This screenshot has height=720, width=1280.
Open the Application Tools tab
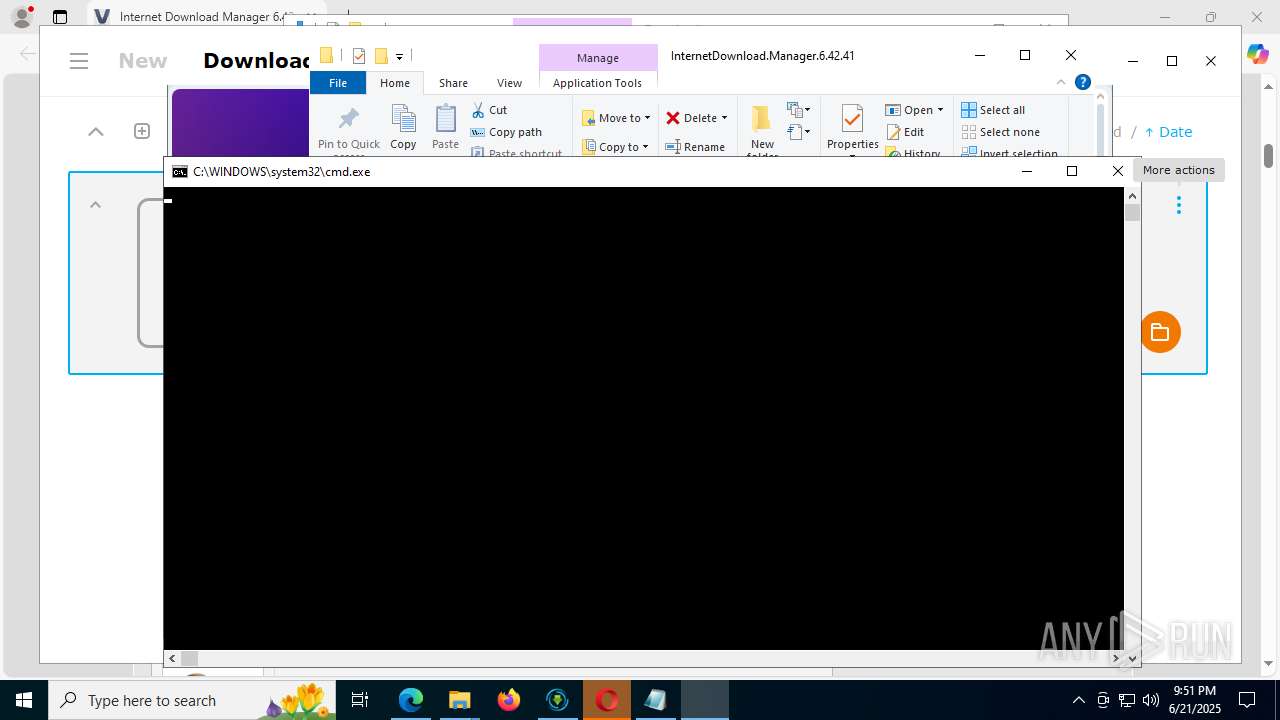[597, 83]
